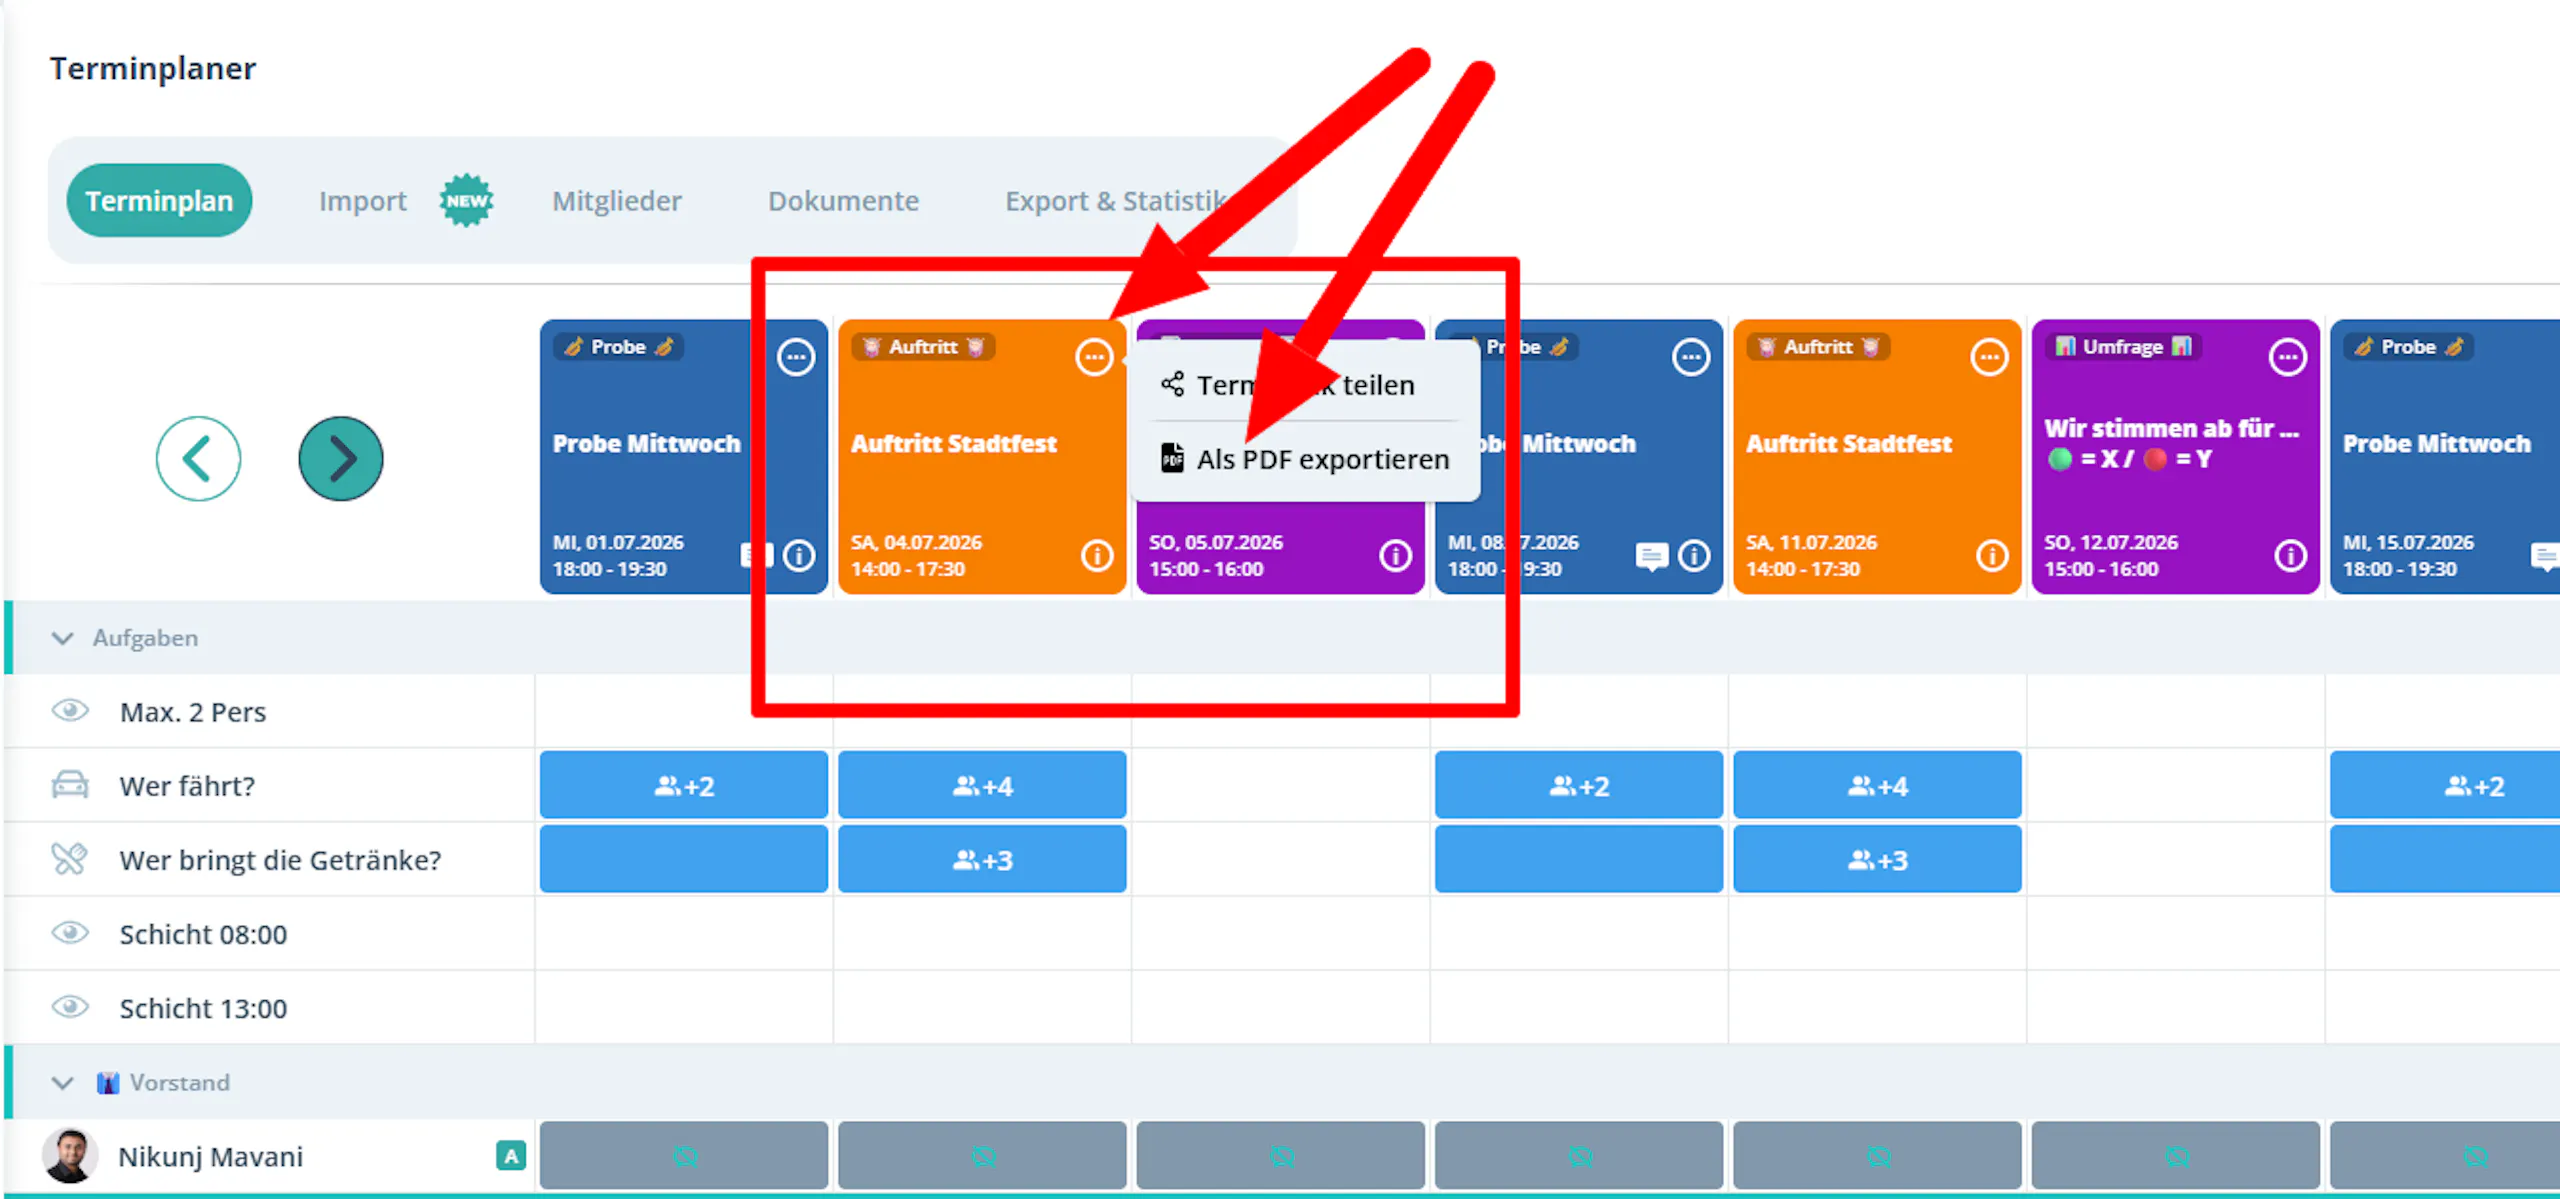This screenshot has height=1199, width=2560.
Task: Show info for the event on SO, 05.07.2026
Action: 1396,555
